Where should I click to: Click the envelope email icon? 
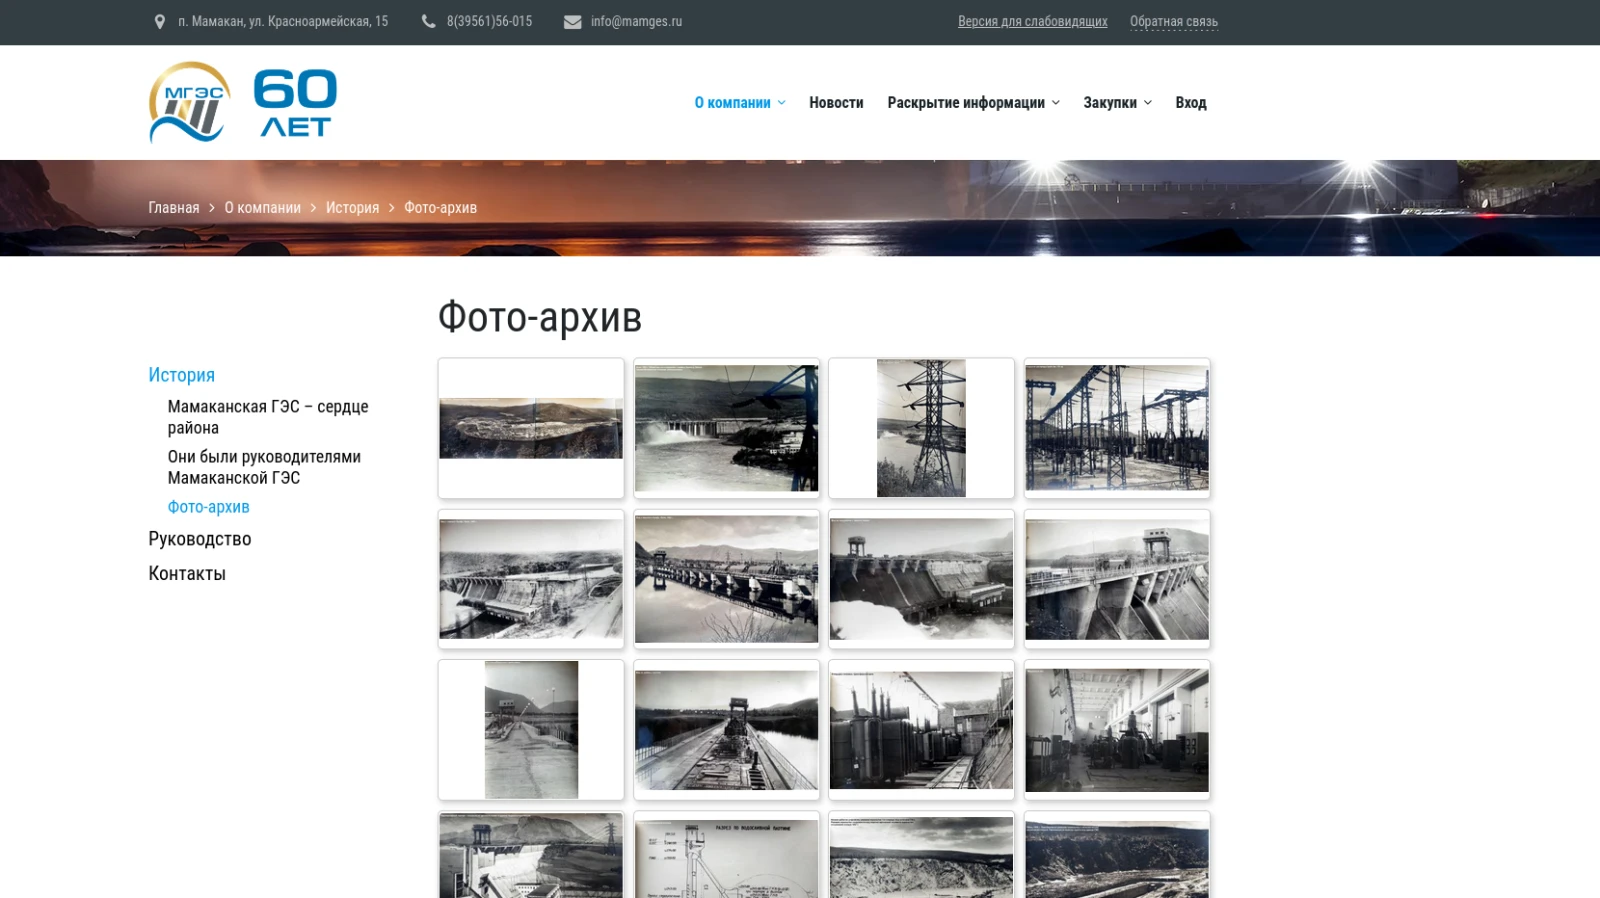[x=572, y=22]
